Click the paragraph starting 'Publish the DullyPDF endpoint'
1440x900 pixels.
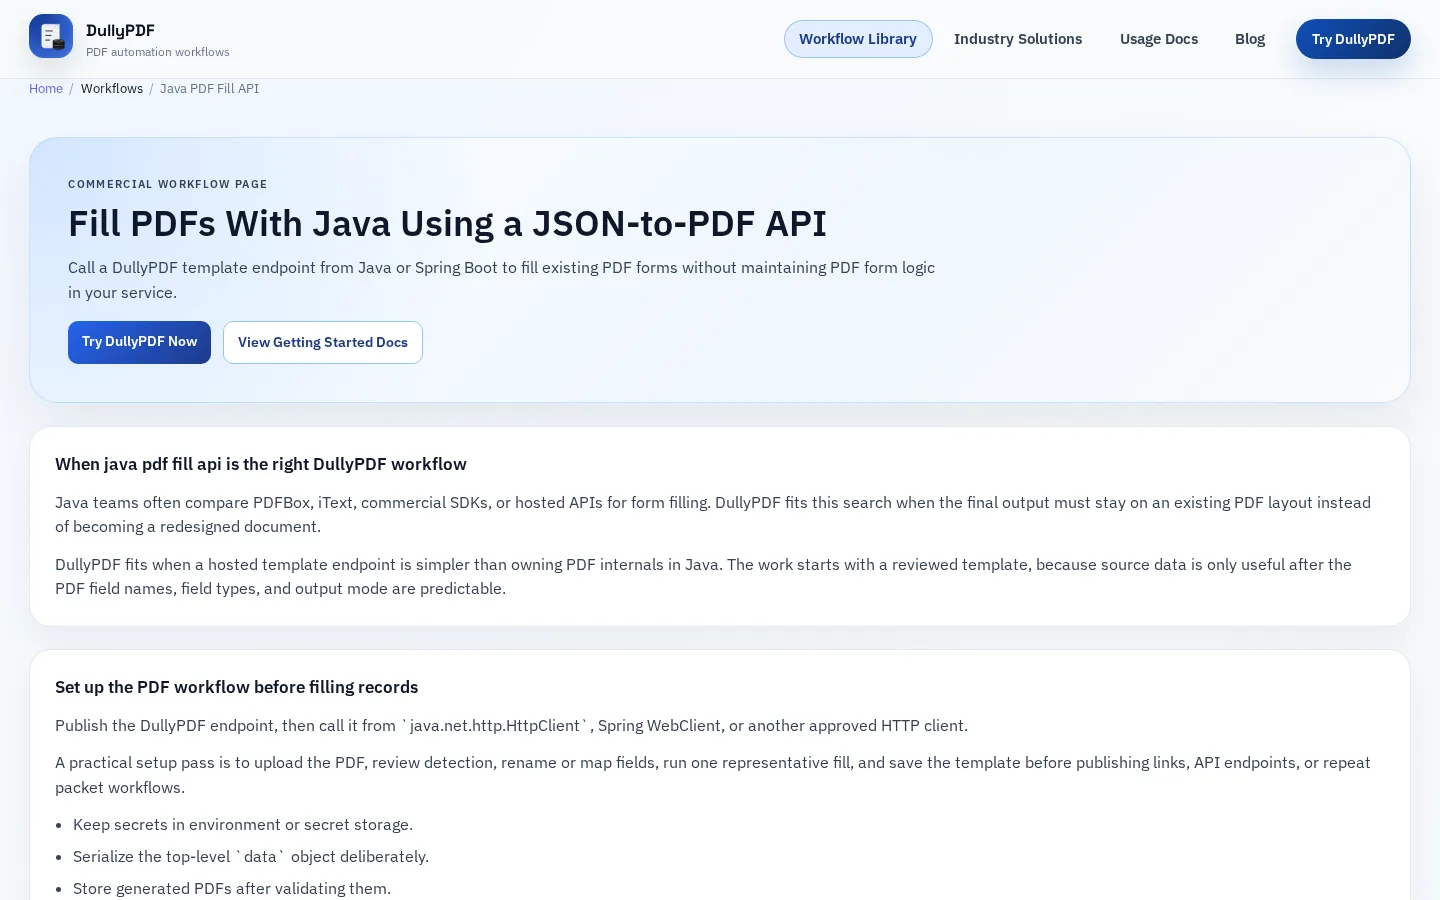[x=511, y=726]
